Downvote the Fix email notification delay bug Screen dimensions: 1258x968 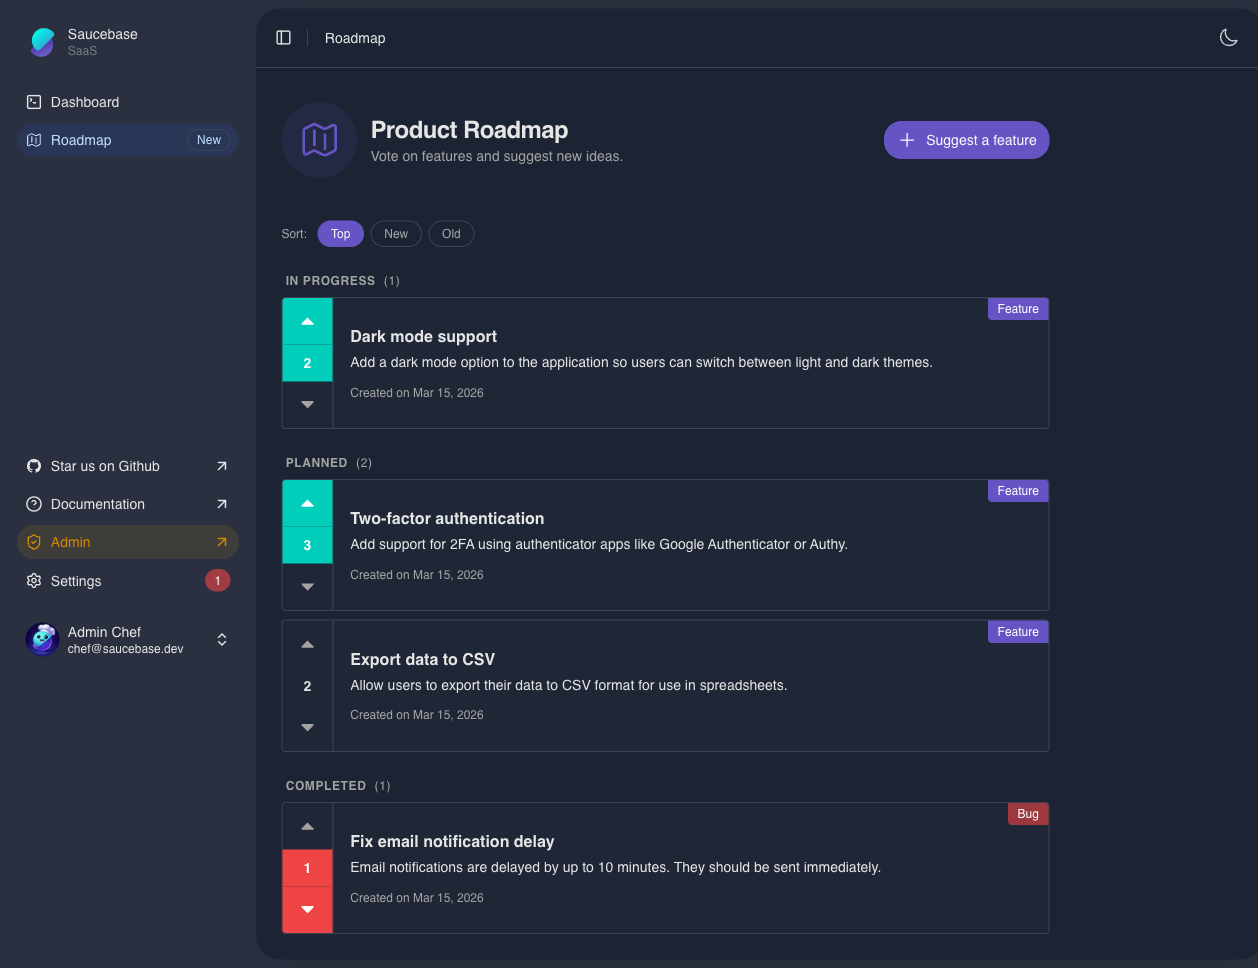tap(307, 910)
